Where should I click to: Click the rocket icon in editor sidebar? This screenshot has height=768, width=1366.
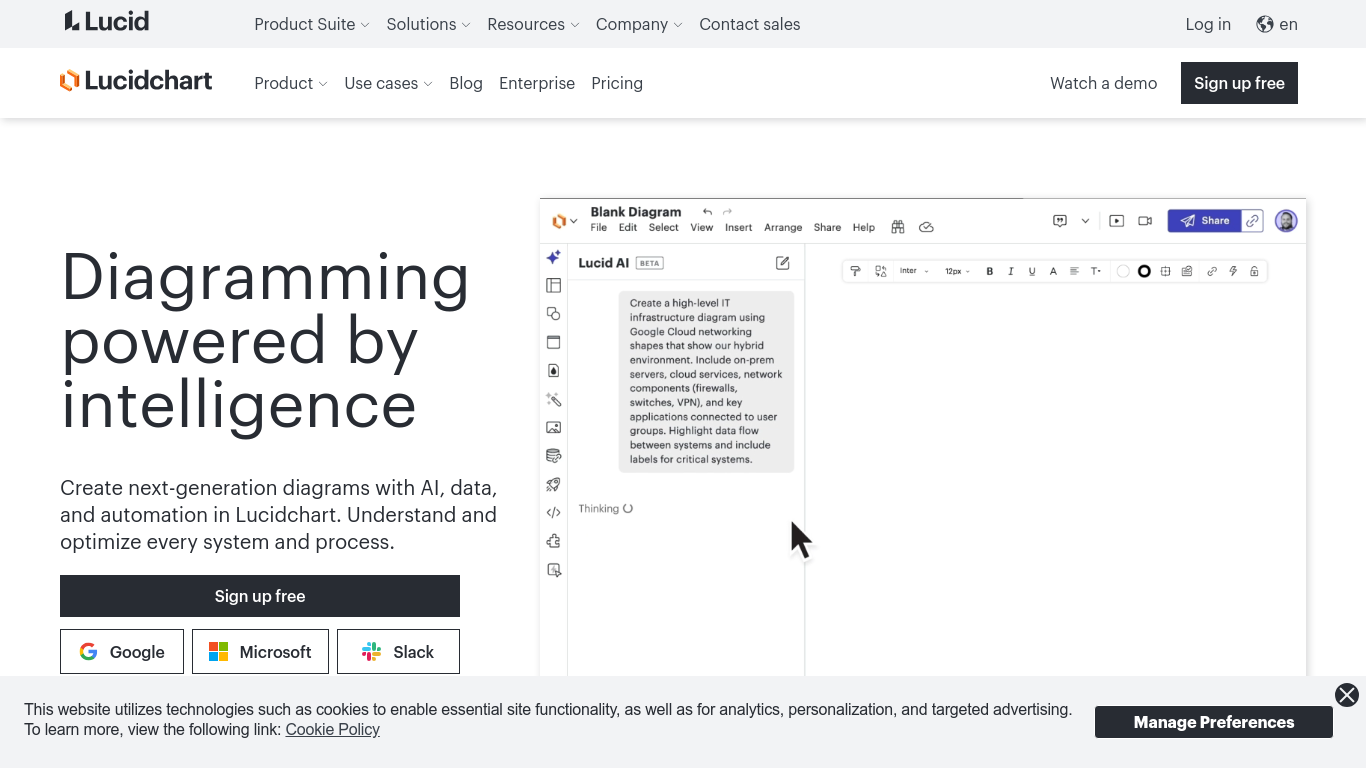[553, 484]
